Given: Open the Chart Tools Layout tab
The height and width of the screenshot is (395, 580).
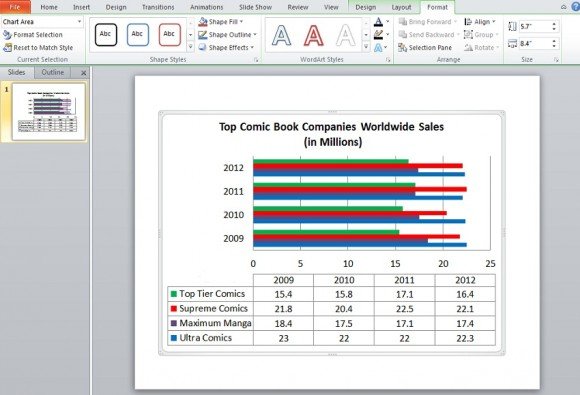Looking at the screenshot, I should (x=401, y=7).
